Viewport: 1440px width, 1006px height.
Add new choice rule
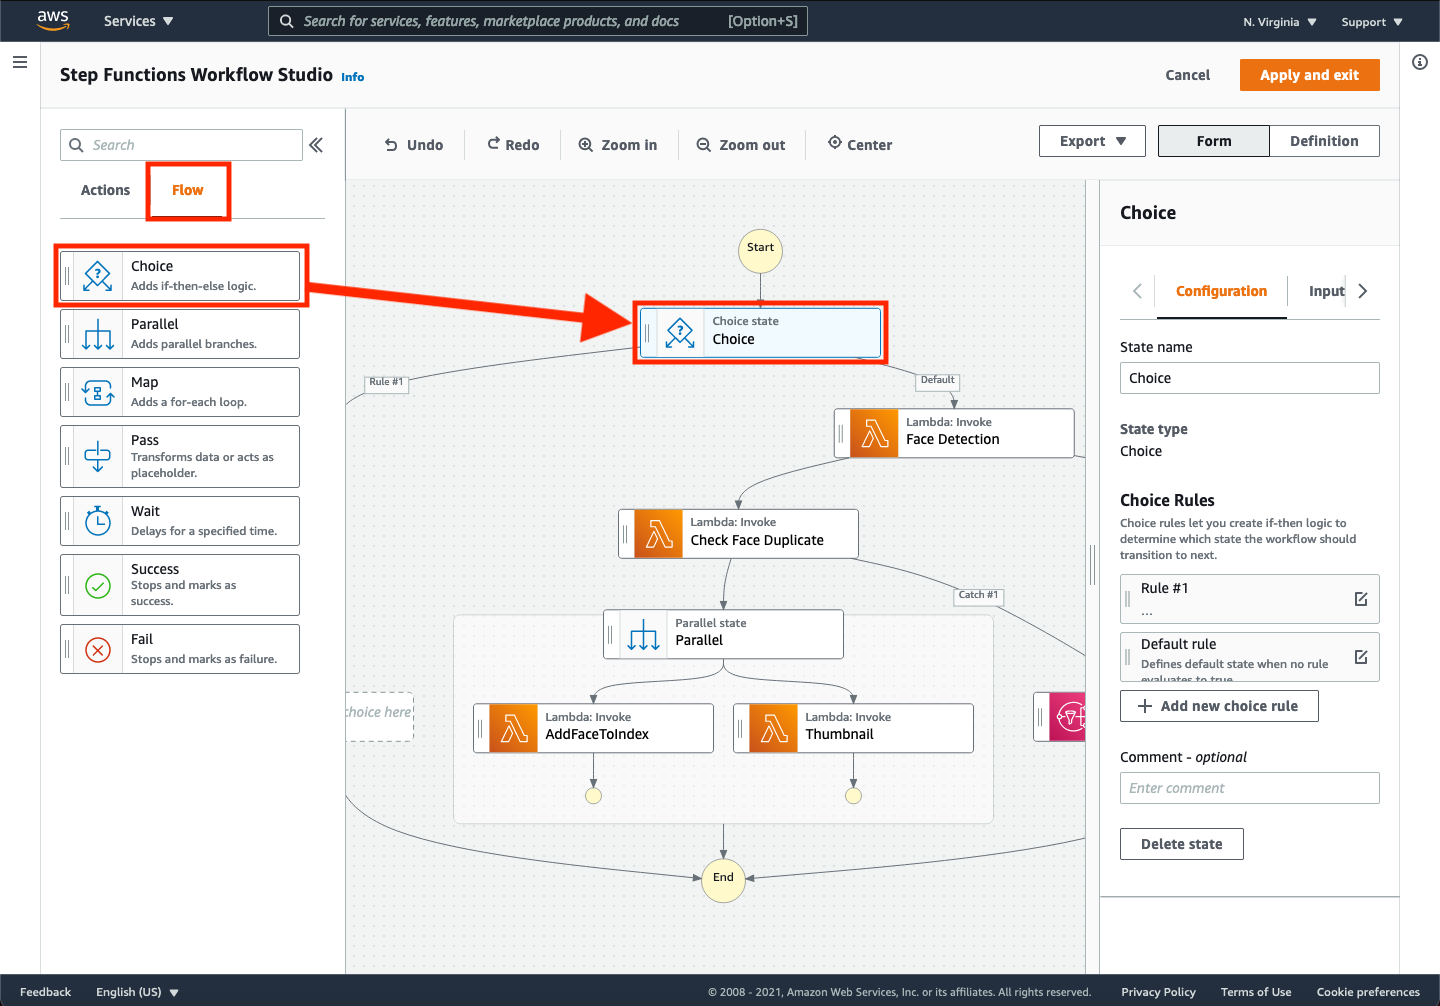[1219, 706]
